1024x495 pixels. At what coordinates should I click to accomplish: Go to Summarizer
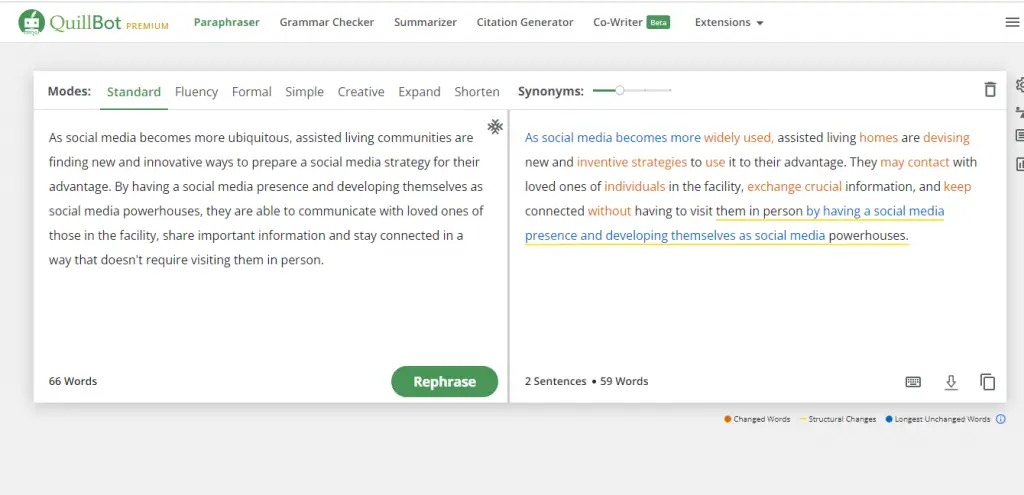pyautogui.click(x=425, y=22)
